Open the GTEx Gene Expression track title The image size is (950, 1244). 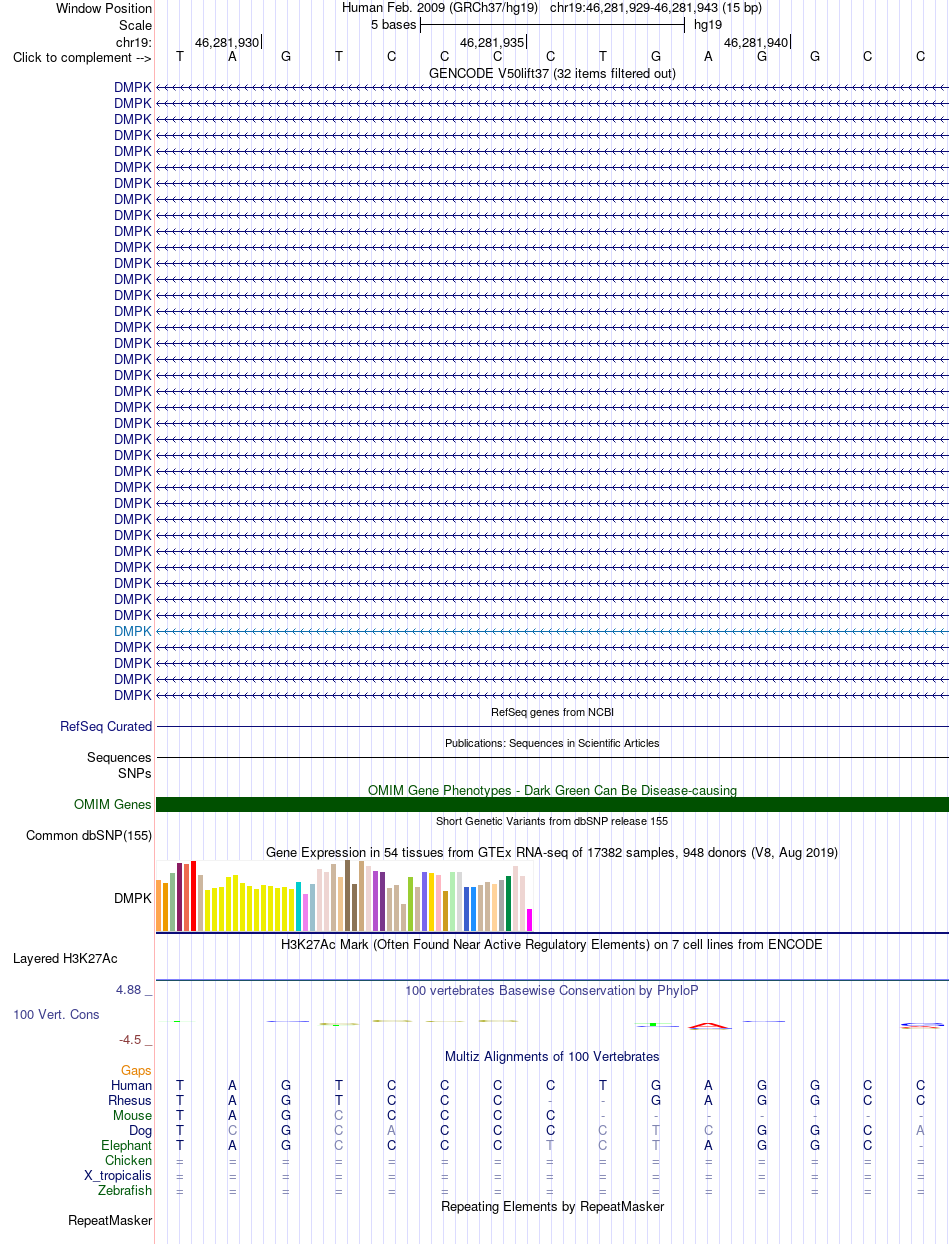[x=552, y=853]
